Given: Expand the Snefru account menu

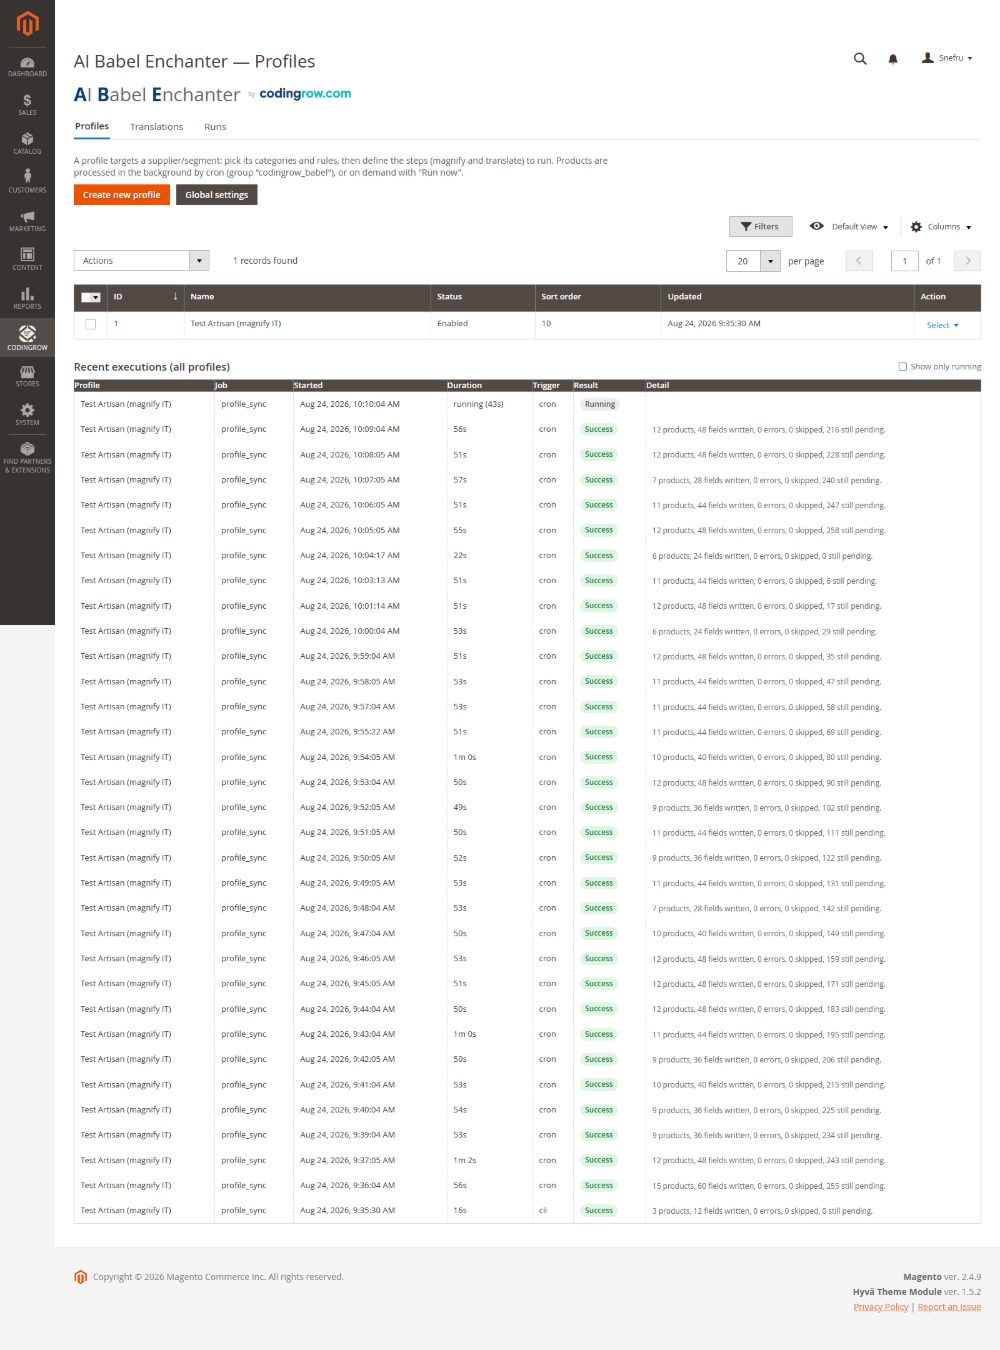Looking at the screenshot, I should (x=947, y=58).
